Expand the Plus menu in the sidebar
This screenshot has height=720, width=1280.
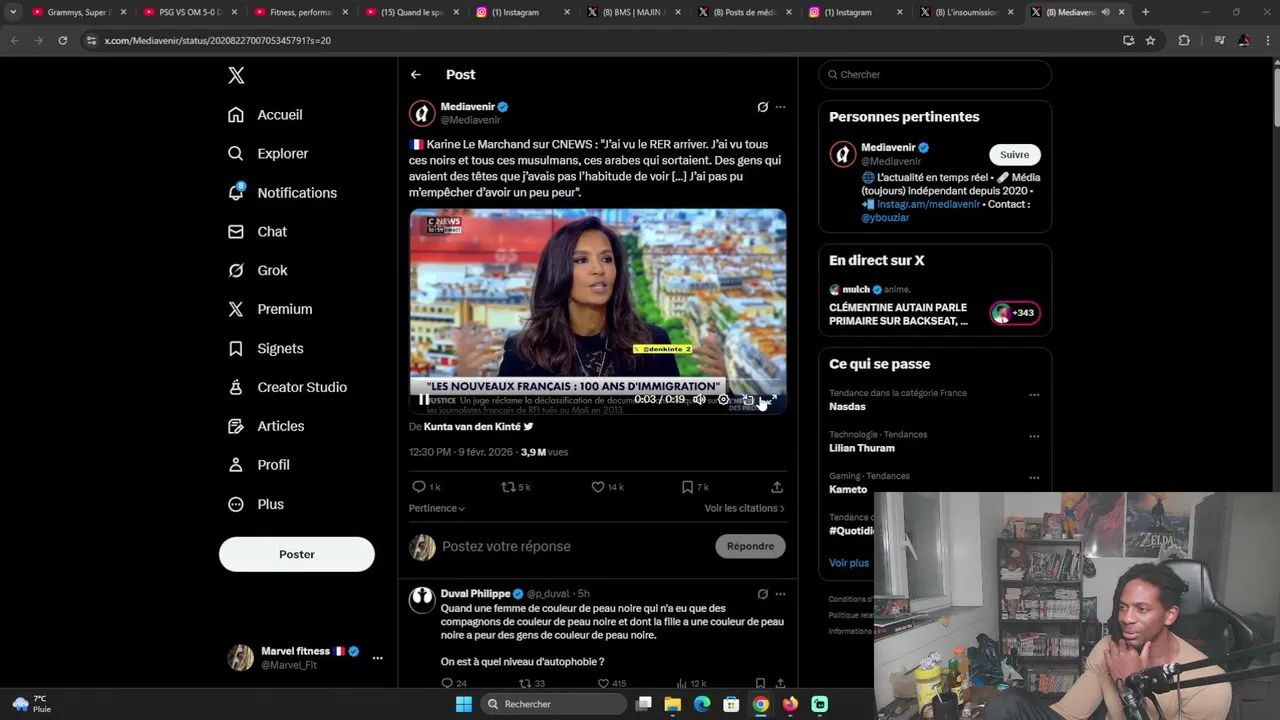click(x=256, y=505)
